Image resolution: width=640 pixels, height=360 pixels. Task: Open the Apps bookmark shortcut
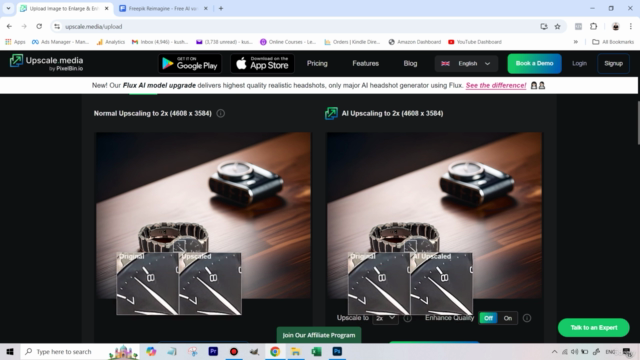pyautogui.click(x=15, y=42)
